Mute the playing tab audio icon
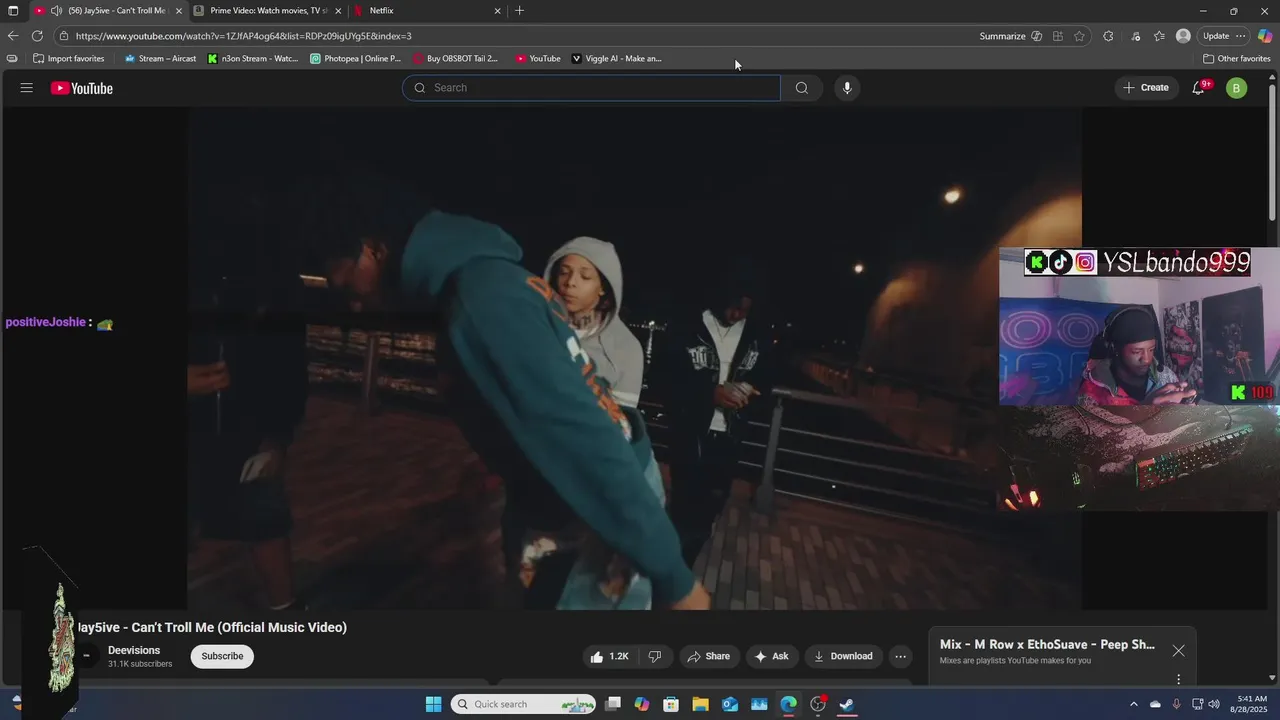 (56, 11)
